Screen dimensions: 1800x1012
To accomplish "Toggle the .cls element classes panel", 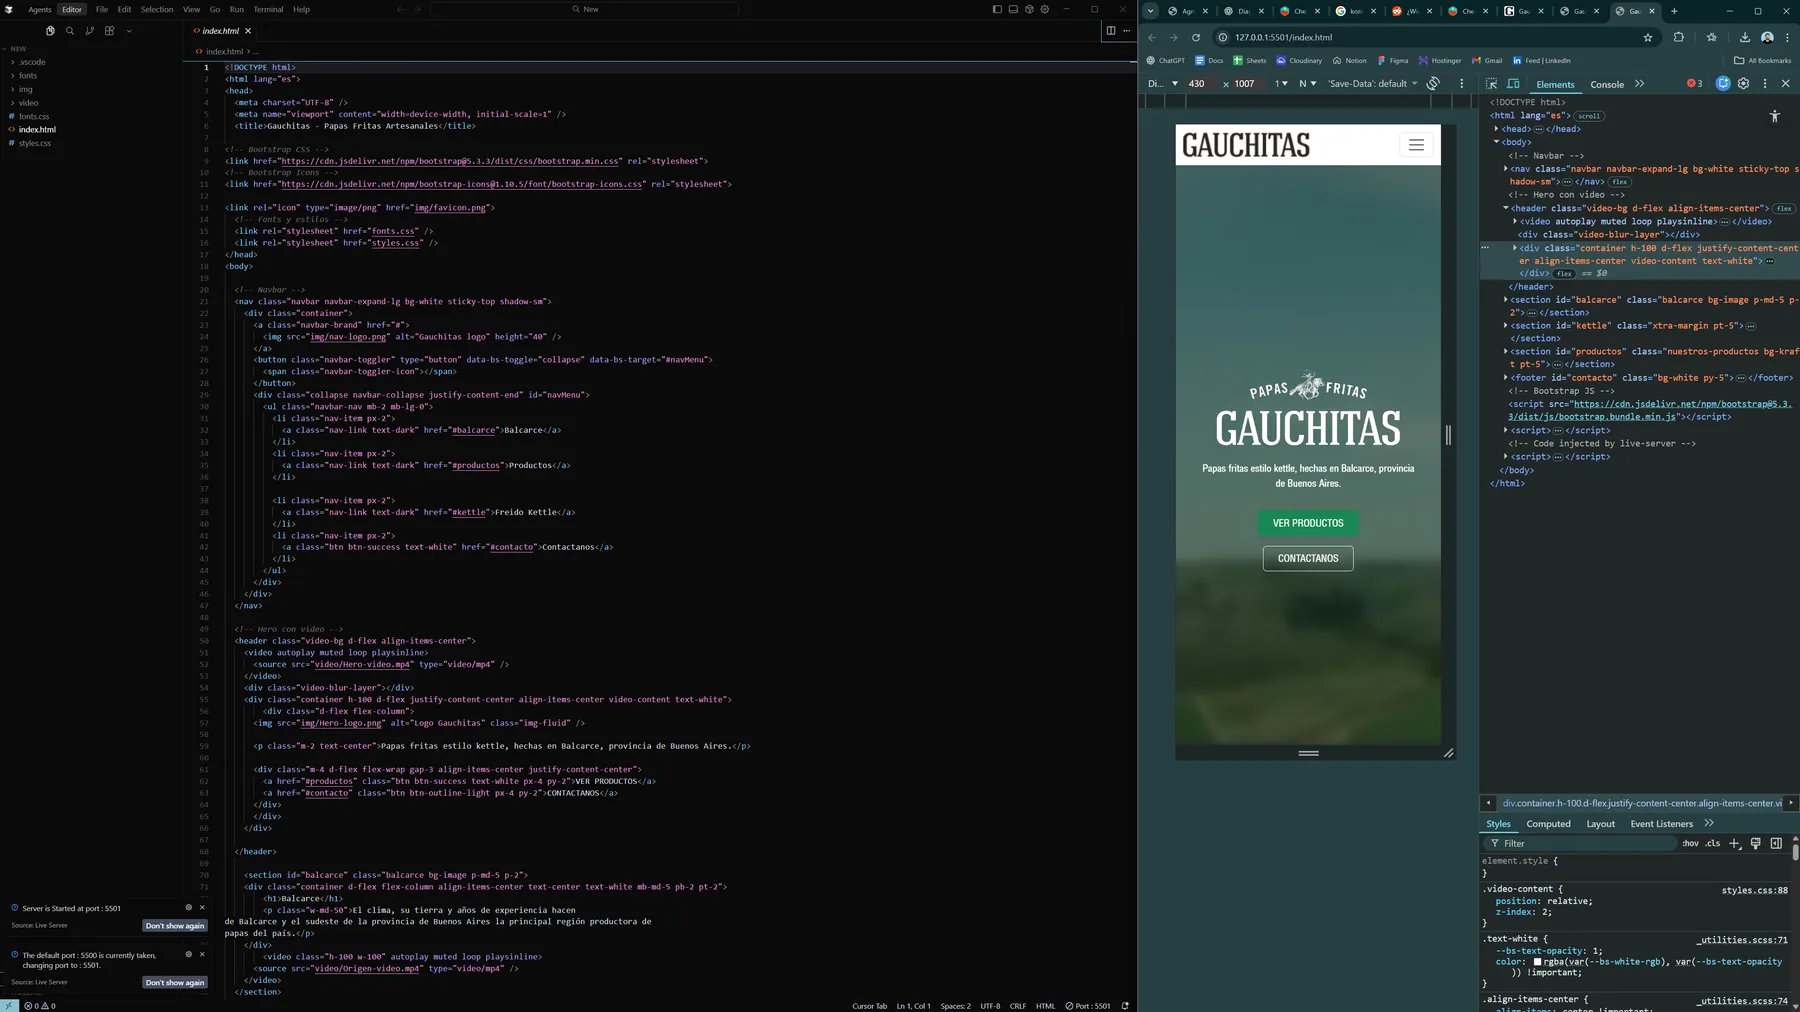I will click(1713, 843).
